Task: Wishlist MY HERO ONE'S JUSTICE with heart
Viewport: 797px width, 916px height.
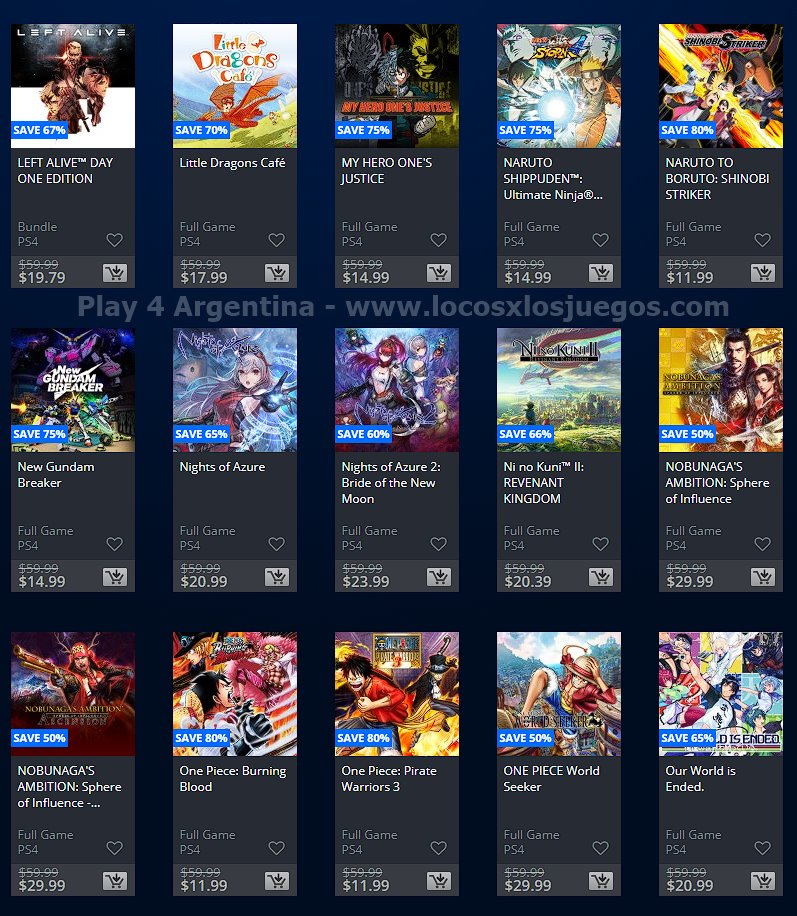Action: [439, 240]
